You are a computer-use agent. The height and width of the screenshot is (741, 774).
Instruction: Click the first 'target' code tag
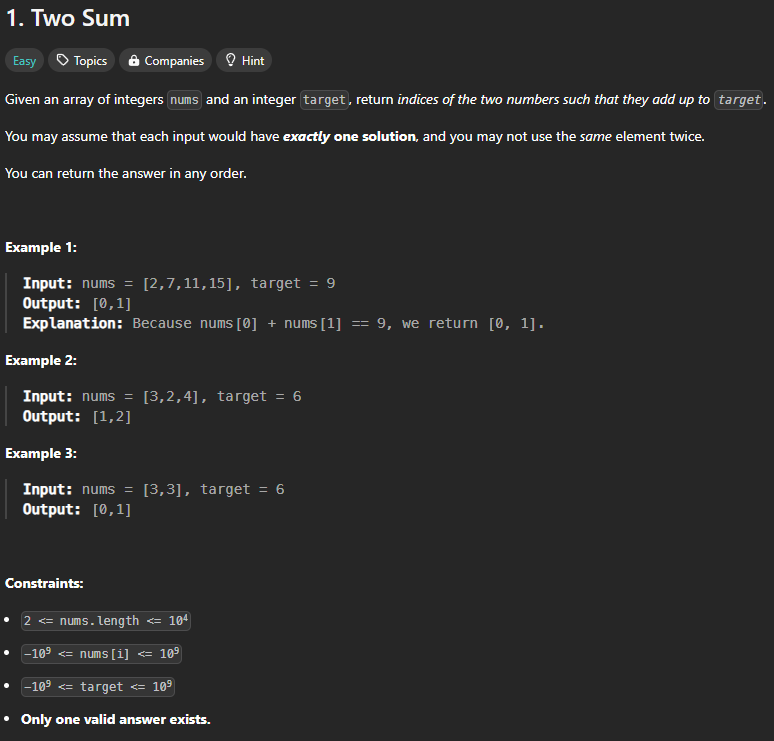pyautogui.click(x=324, y=100)
